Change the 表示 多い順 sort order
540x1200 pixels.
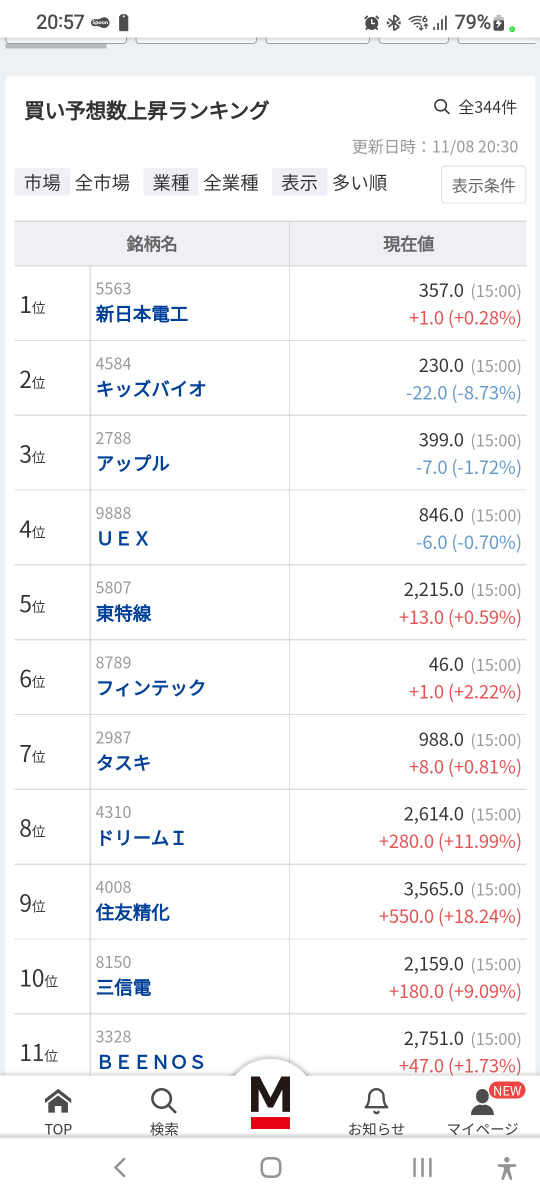pyautogui.click(x=332, y=183)
